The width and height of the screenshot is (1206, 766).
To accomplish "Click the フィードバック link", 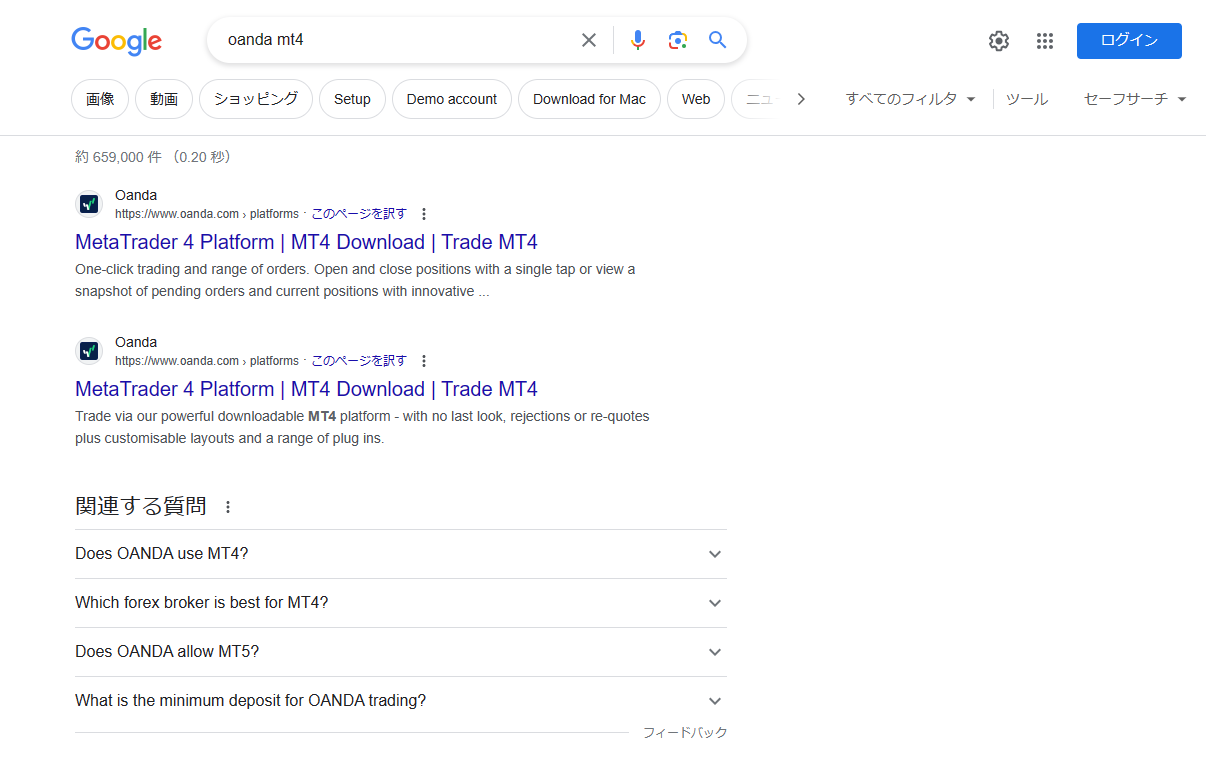I will 685,733.
